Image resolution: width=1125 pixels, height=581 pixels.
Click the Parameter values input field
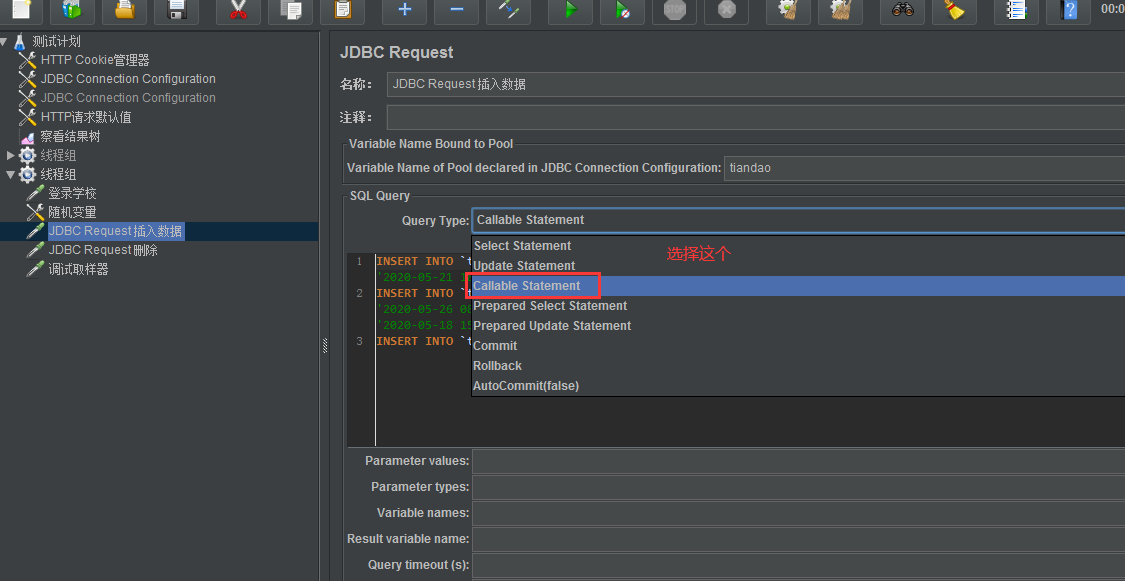pyautogui.click(x=700, y=461)
